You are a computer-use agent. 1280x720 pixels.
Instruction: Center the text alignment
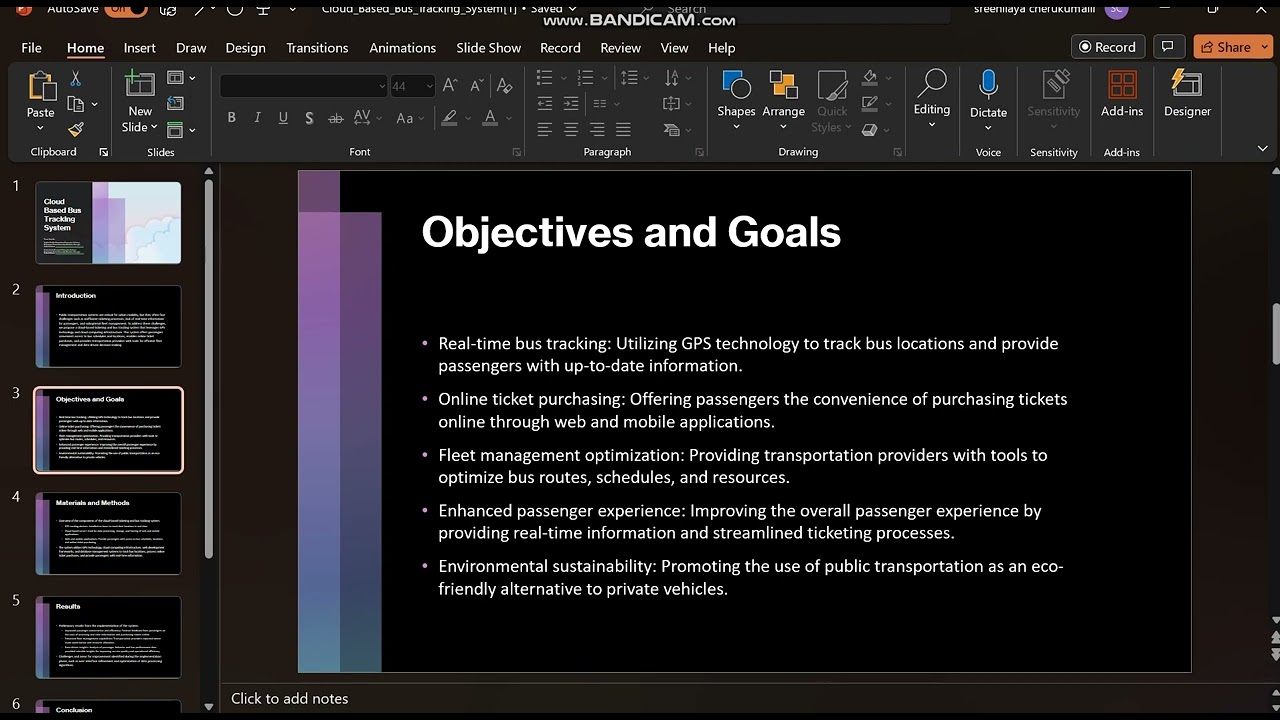571,130
